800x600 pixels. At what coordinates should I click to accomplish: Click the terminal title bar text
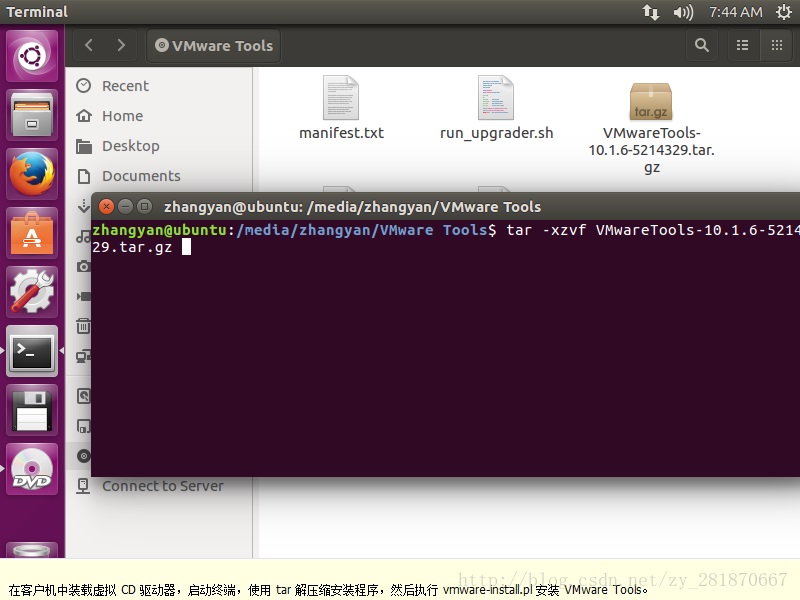tap(353, 207)
